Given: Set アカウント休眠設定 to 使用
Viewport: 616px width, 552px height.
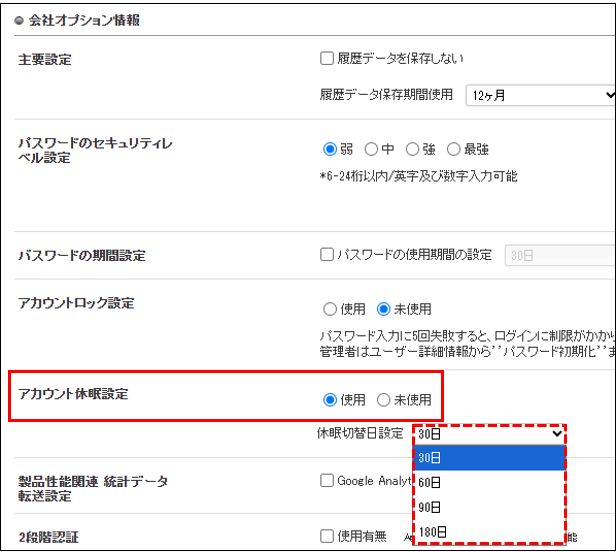Looking at the screenshot, I should tap(330, 400).
